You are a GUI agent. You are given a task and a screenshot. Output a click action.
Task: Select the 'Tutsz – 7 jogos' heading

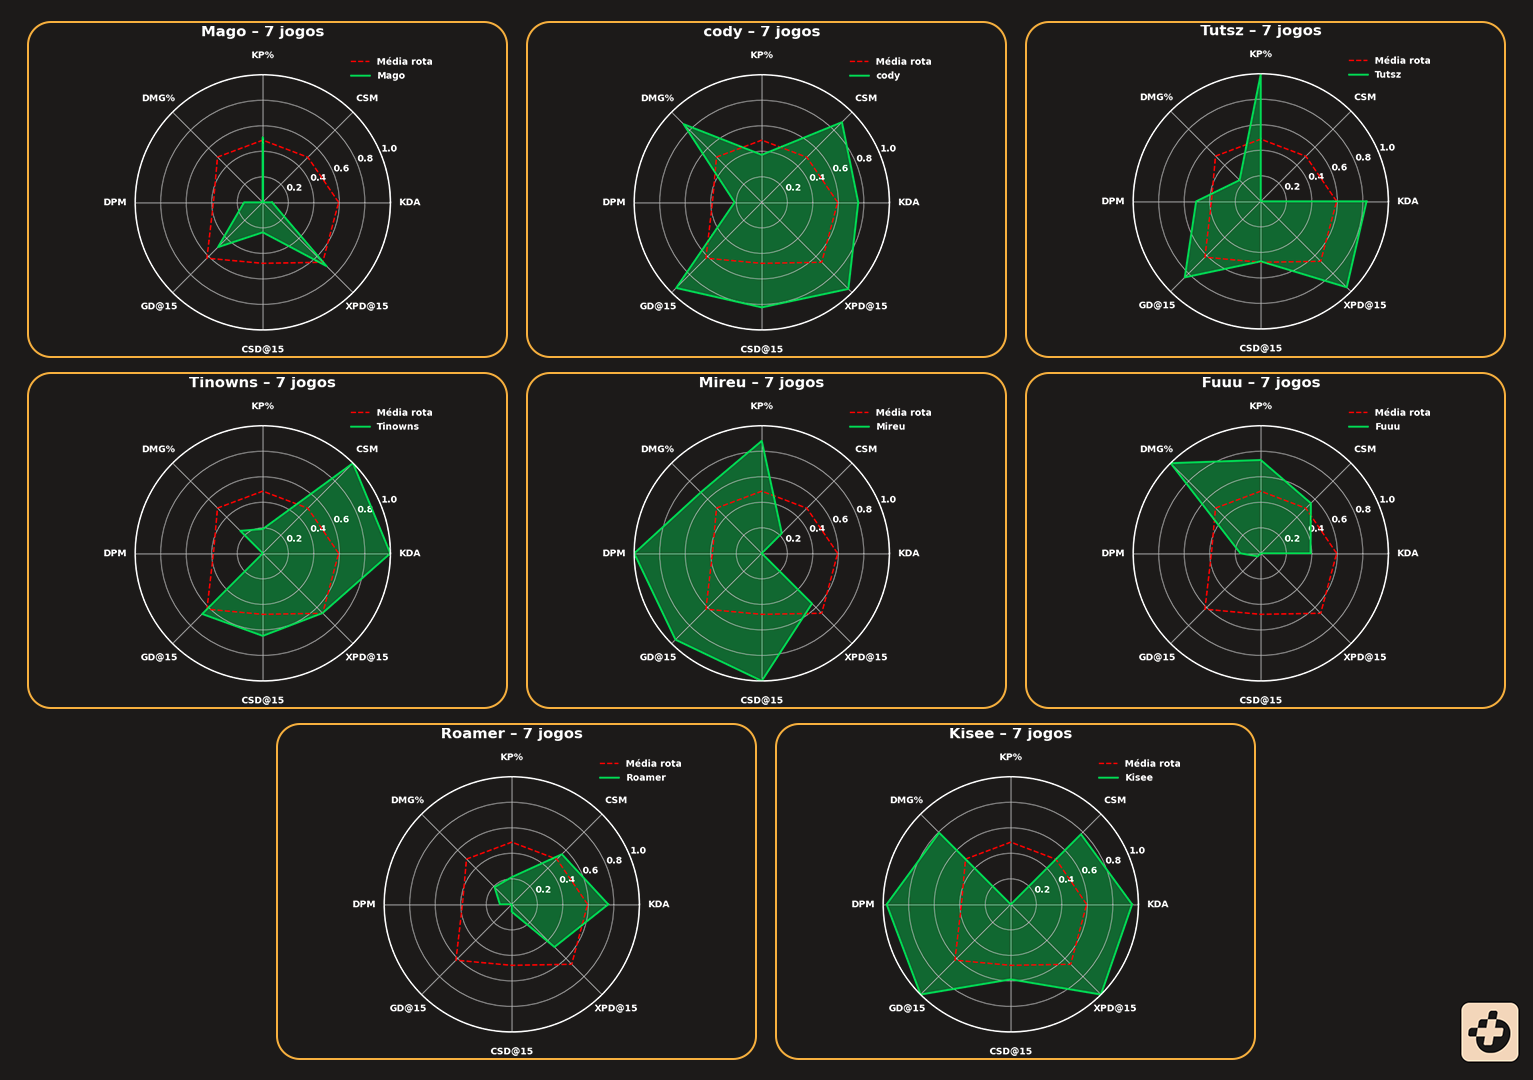1260,31
